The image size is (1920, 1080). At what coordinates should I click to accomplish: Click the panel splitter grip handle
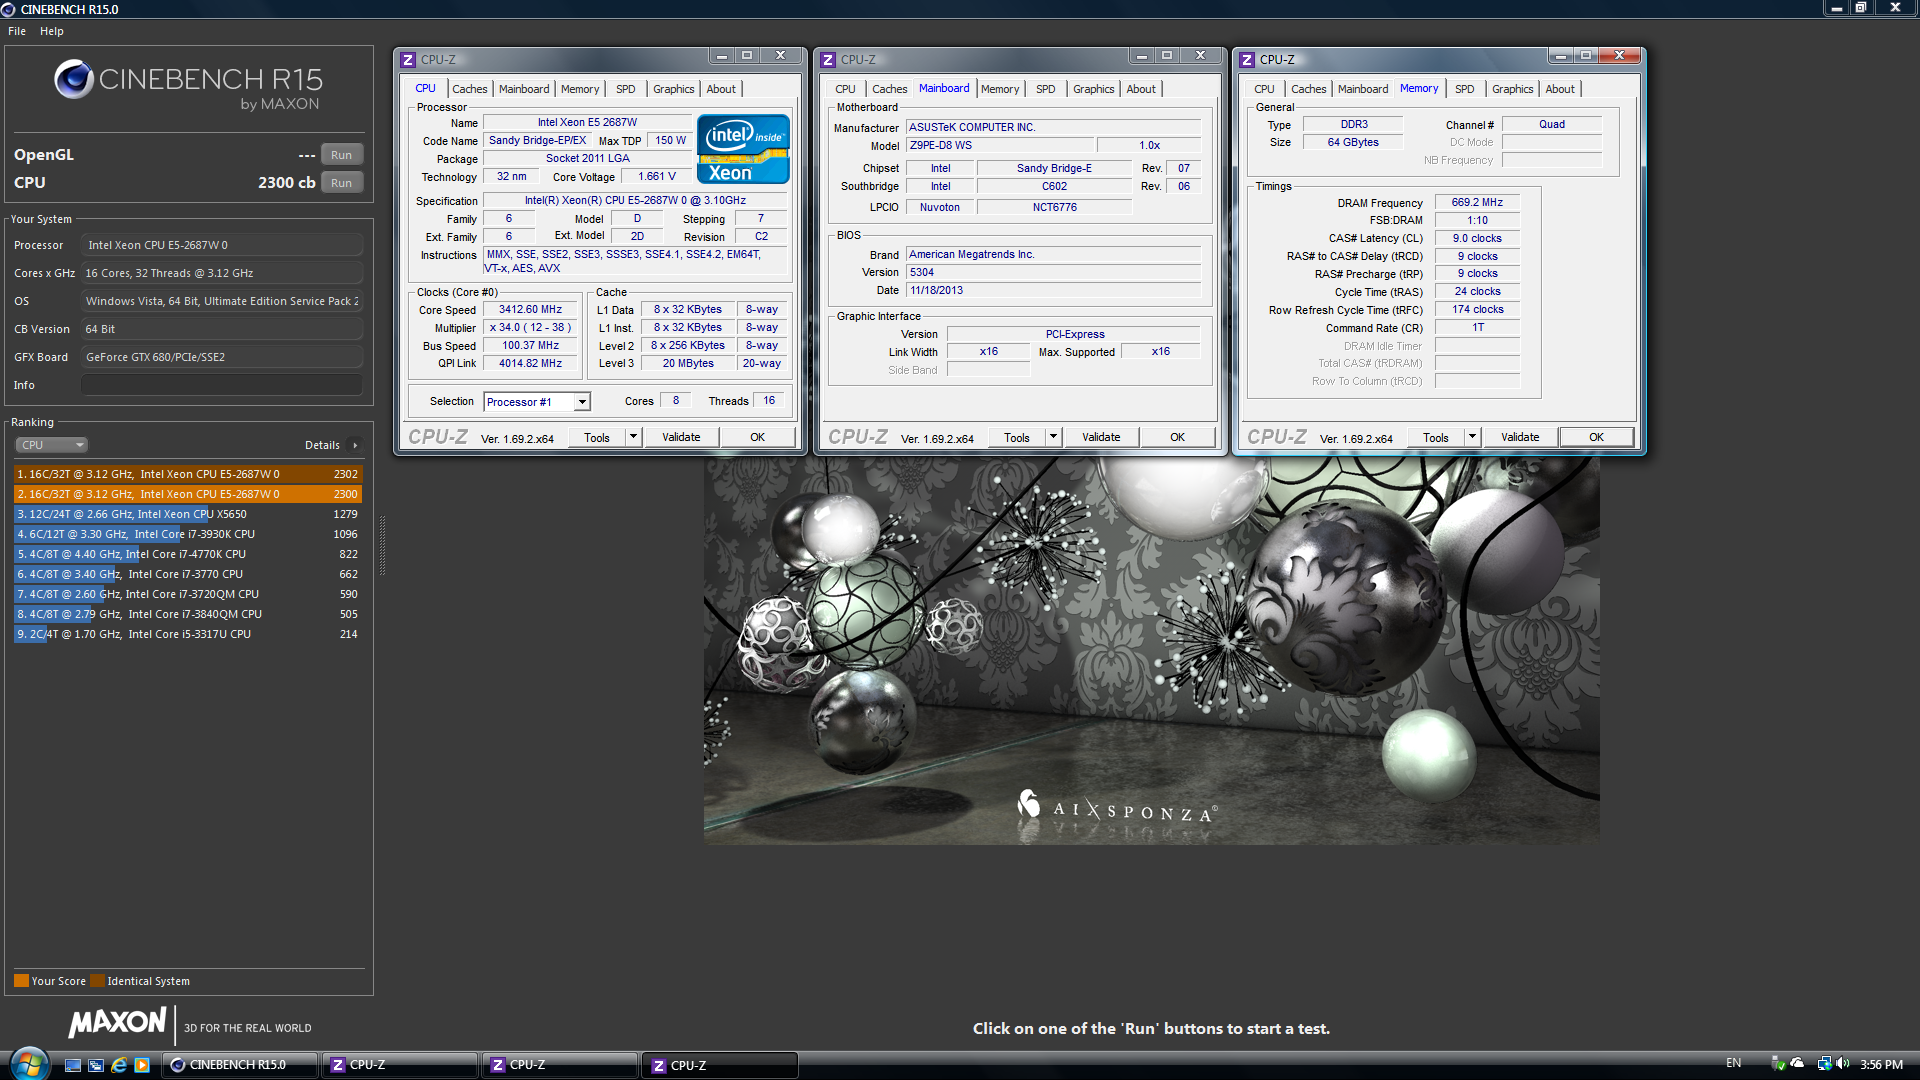tap(382, 545)
